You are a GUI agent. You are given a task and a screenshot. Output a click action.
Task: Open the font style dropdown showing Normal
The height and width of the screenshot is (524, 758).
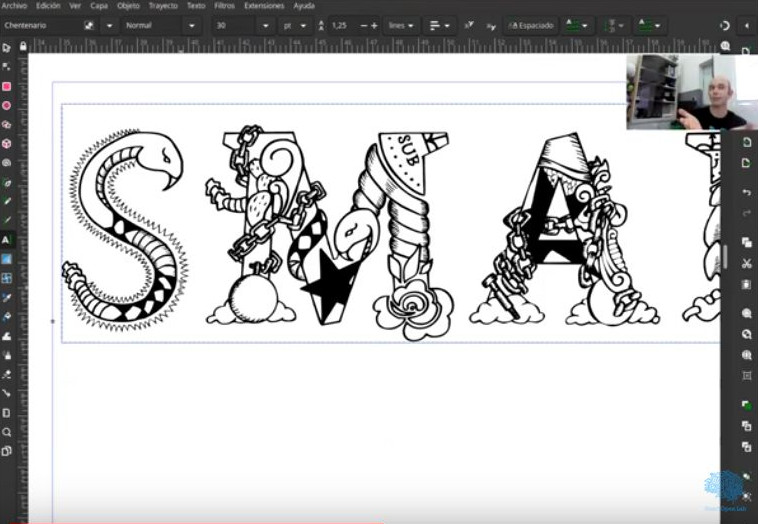pos(161,25)
